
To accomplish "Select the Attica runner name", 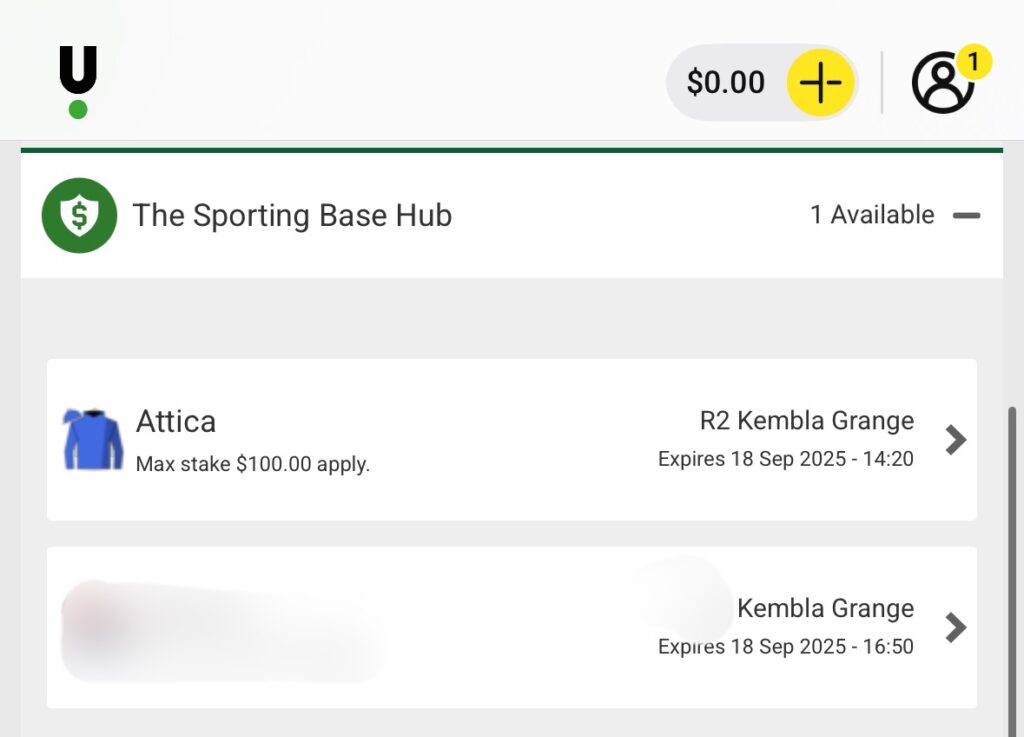I will 176,421.
